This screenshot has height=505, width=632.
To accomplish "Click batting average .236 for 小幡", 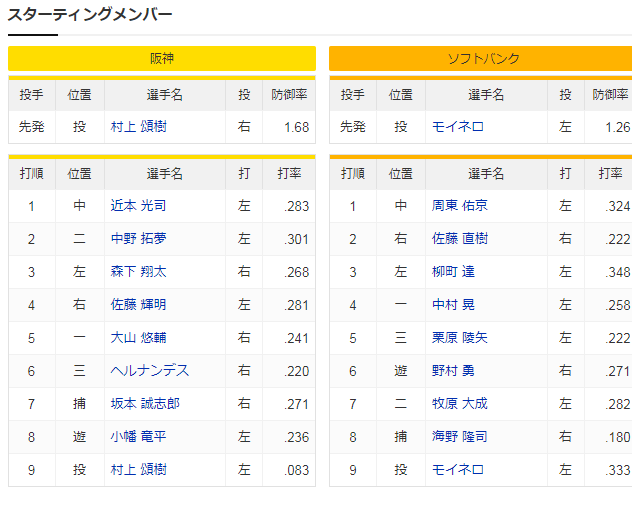I will (x=297, y=437).
